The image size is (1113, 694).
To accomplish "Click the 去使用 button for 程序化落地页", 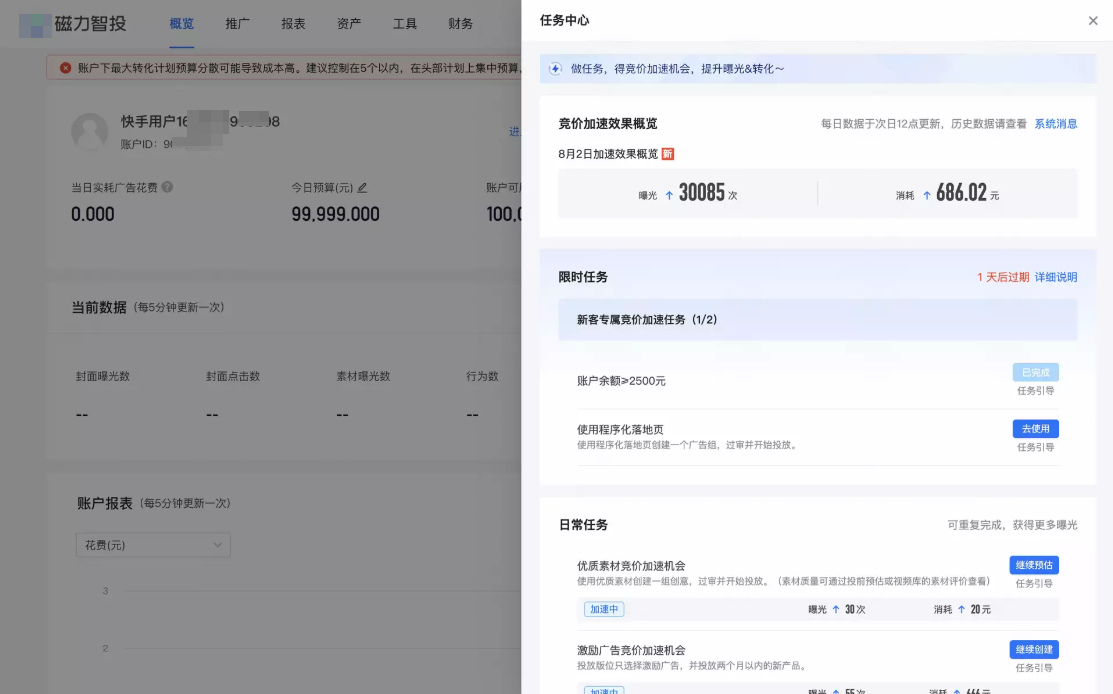I will coord(1034,428).
